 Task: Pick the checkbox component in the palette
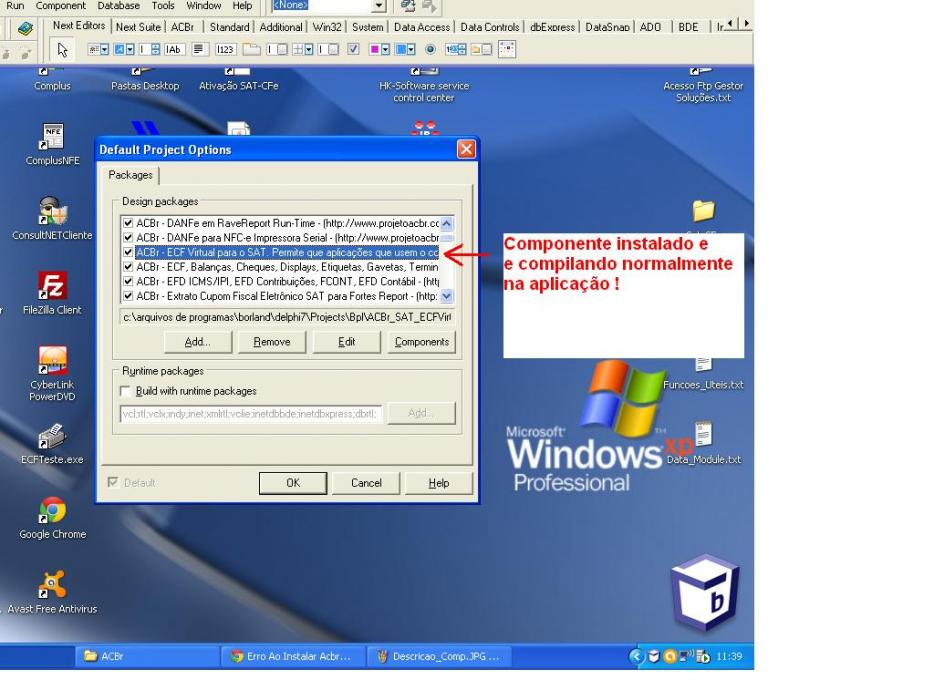(x=353, y=49)
